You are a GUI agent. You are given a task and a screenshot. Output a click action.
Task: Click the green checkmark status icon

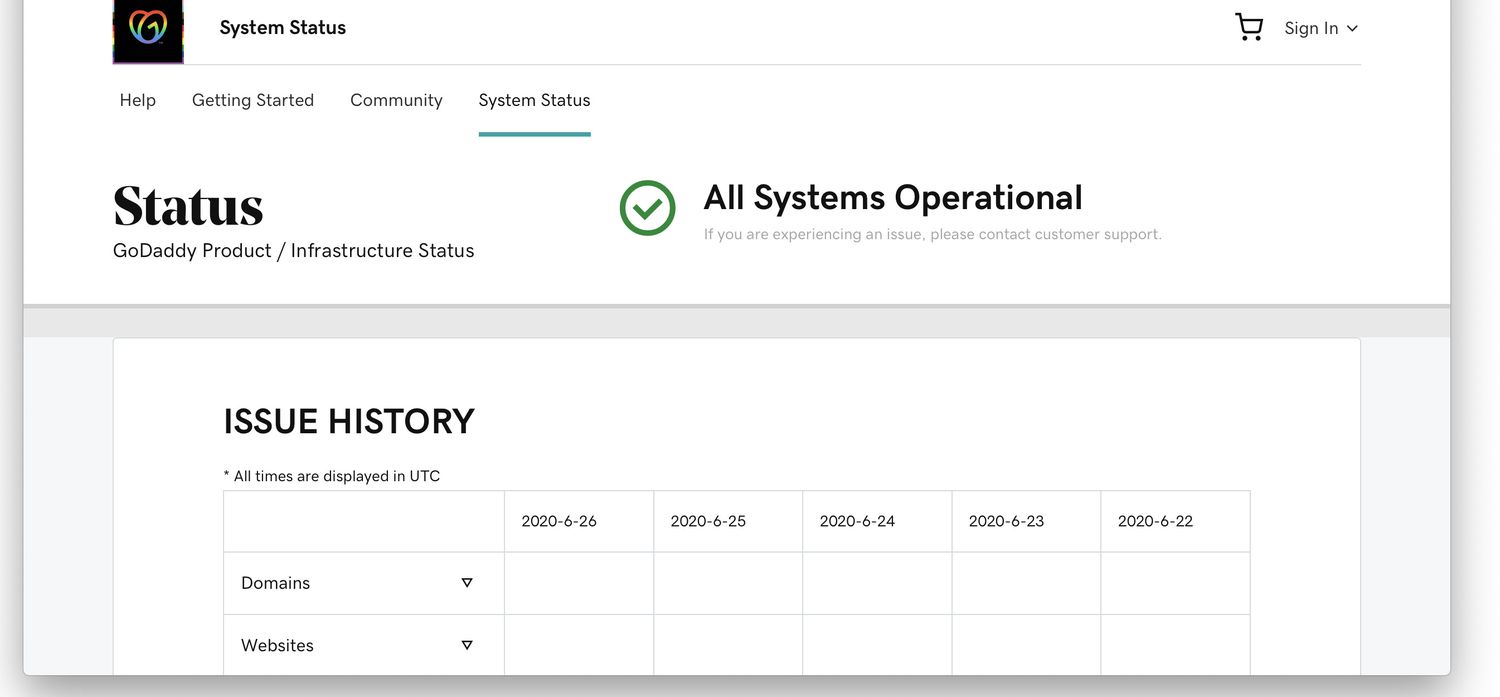coord(647,208)
